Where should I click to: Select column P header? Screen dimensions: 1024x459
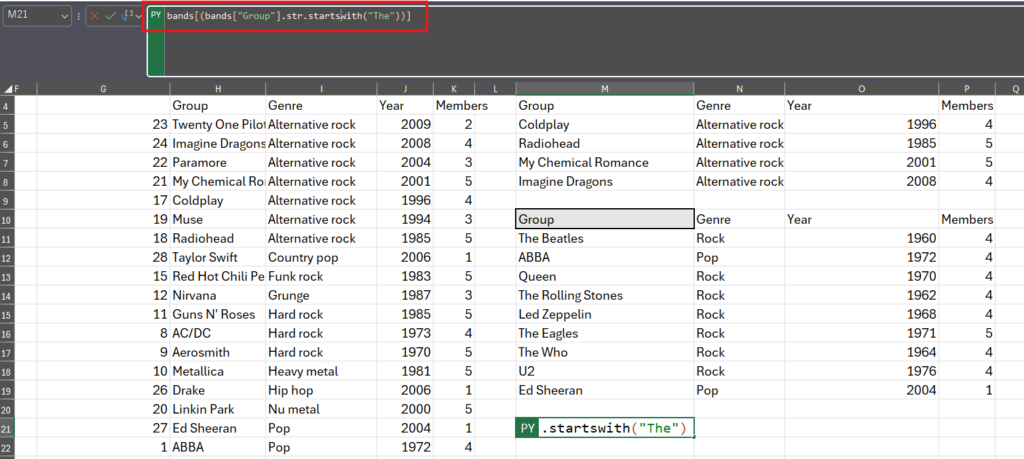pos(967,88)
